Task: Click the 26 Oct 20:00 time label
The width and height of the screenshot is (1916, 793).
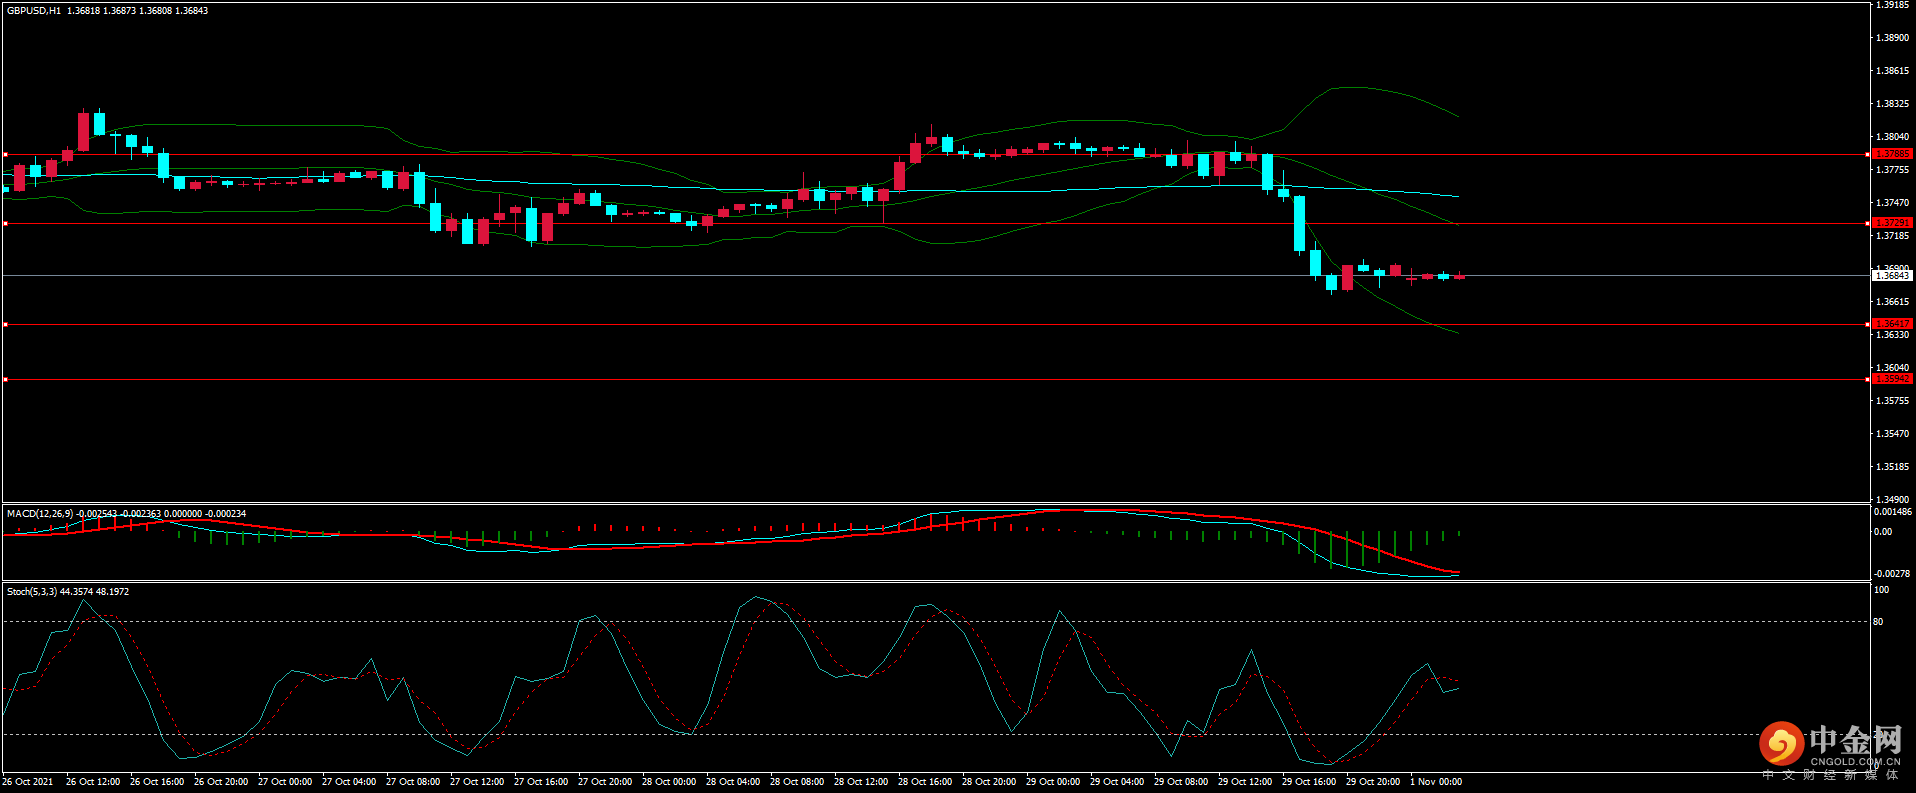Action: point(221,782)
